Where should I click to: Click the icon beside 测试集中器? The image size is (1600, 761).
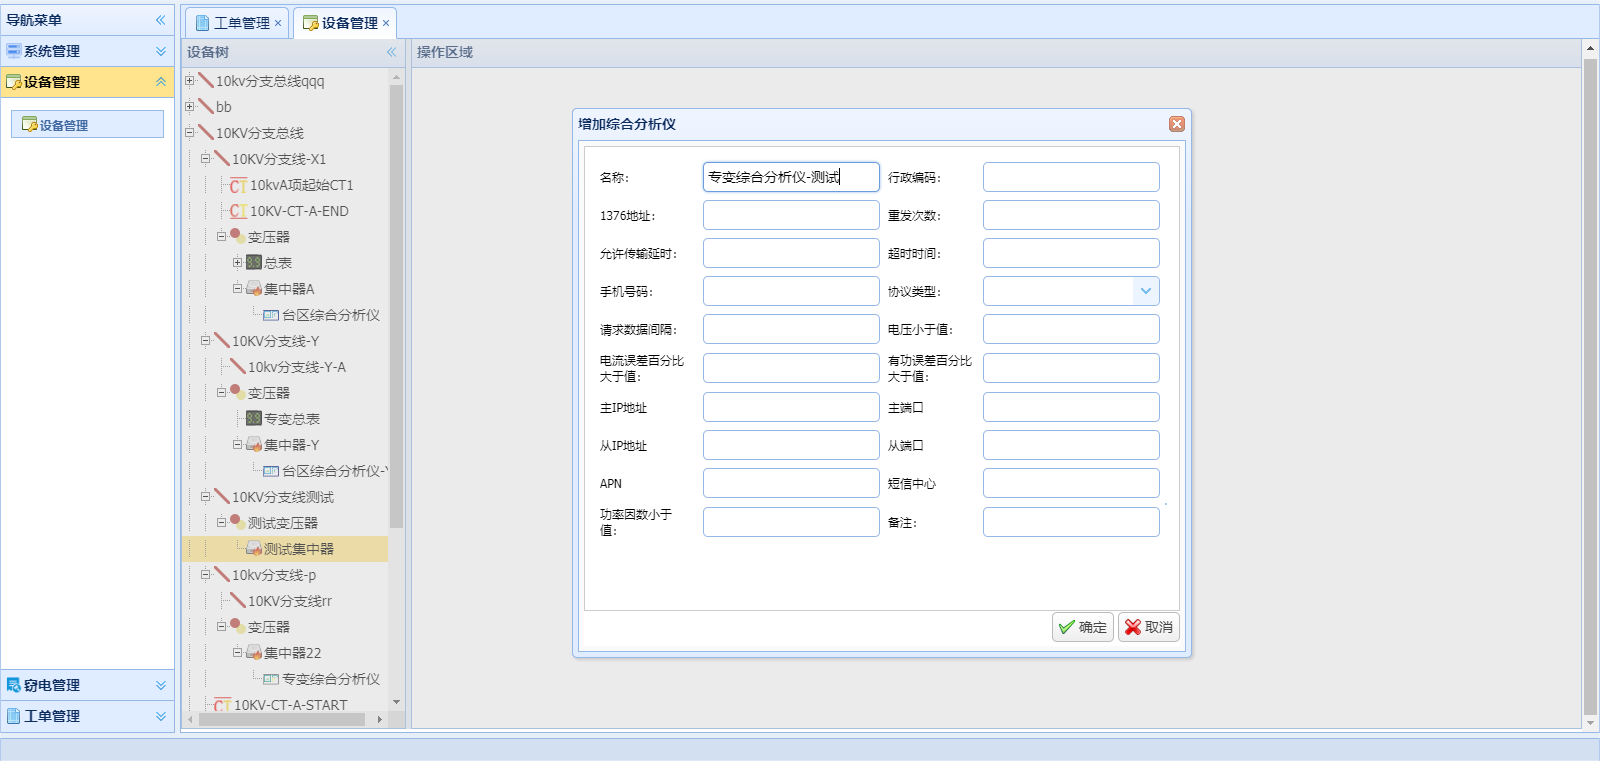(254, 548)
